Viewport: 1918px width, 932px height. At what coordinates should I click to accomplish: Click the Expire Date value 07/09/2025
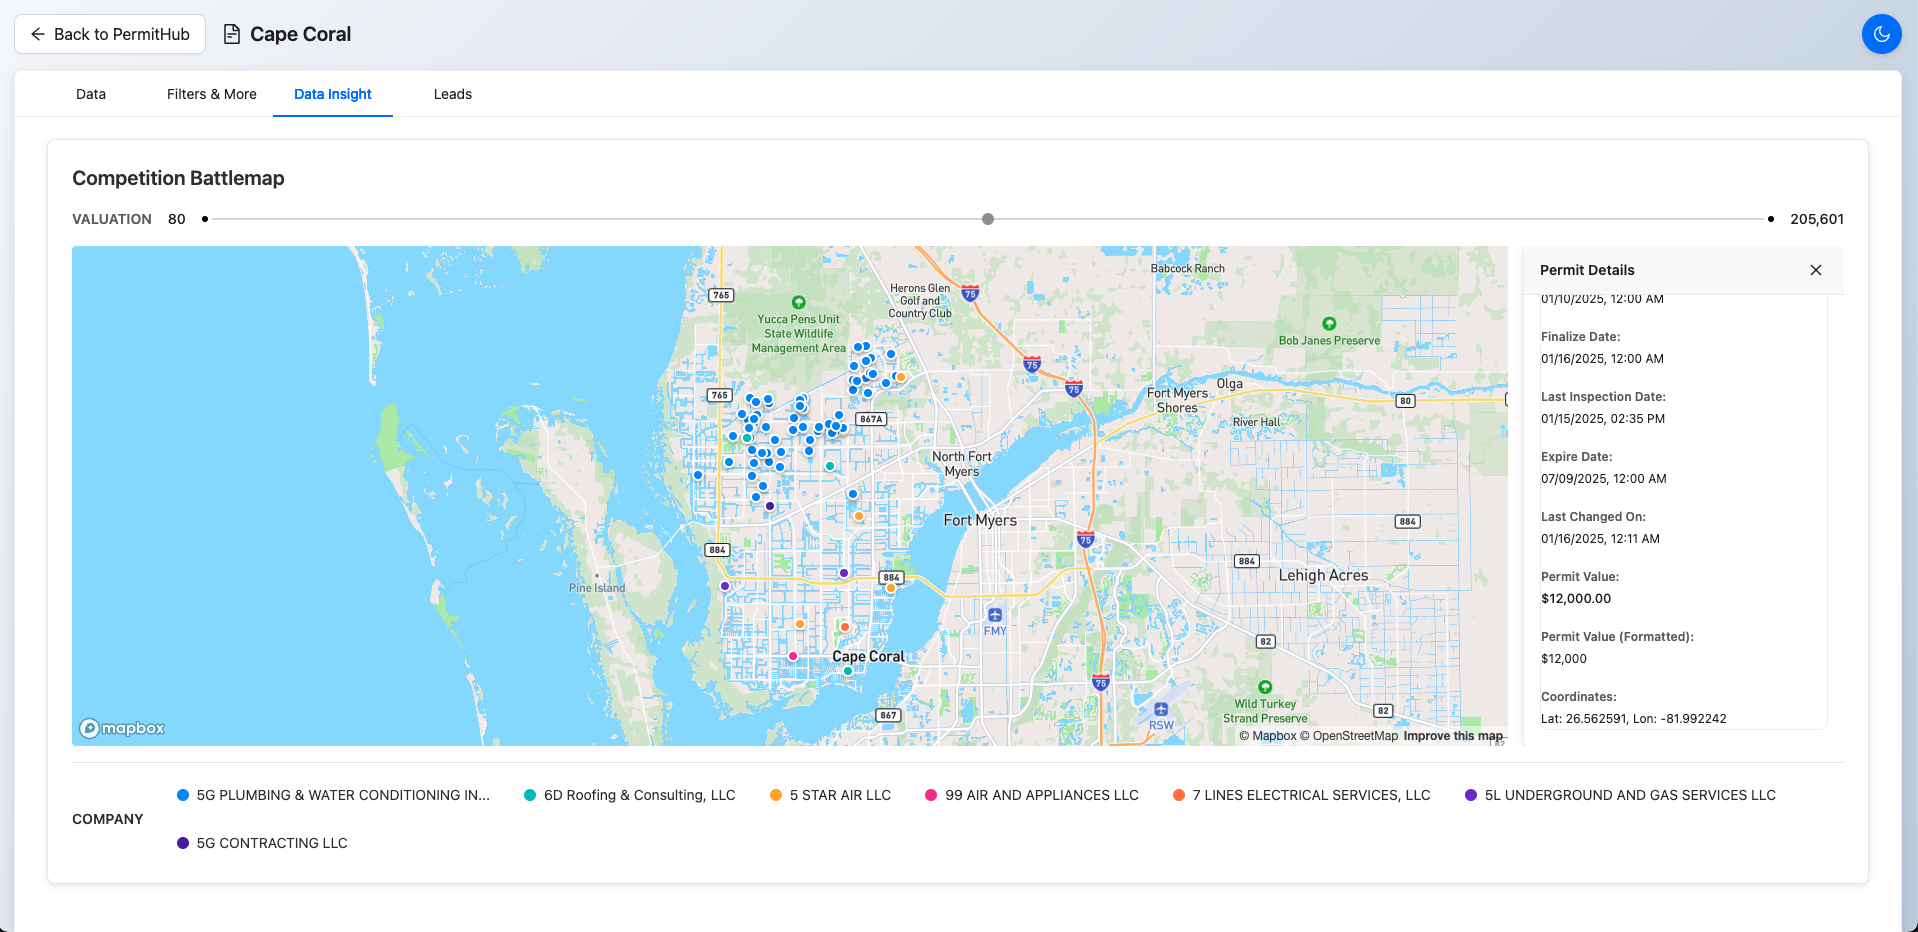coord(1604,479)
